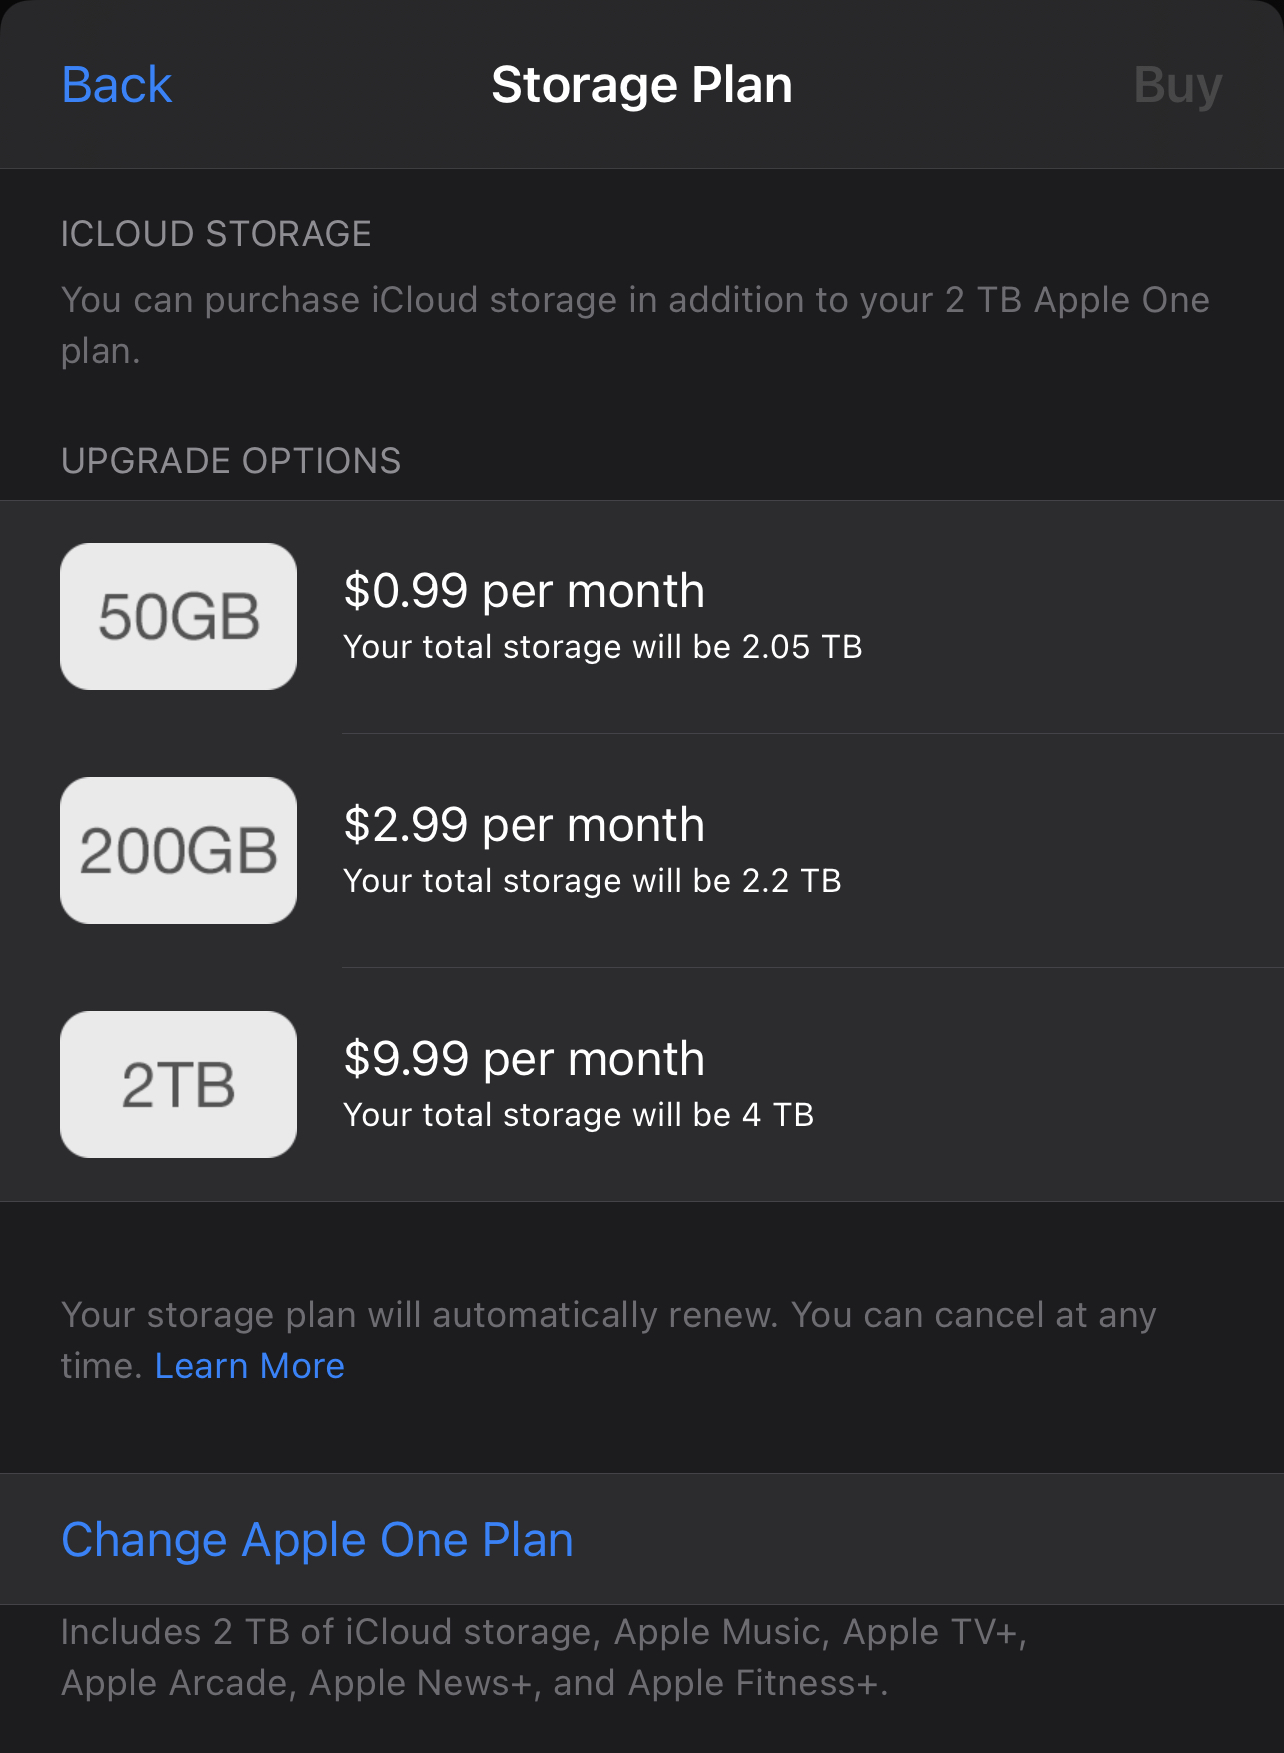The image size is (1284, 1753).
Task: Tap the Back button
Action: pyautogui.click(x=116, y=85)
